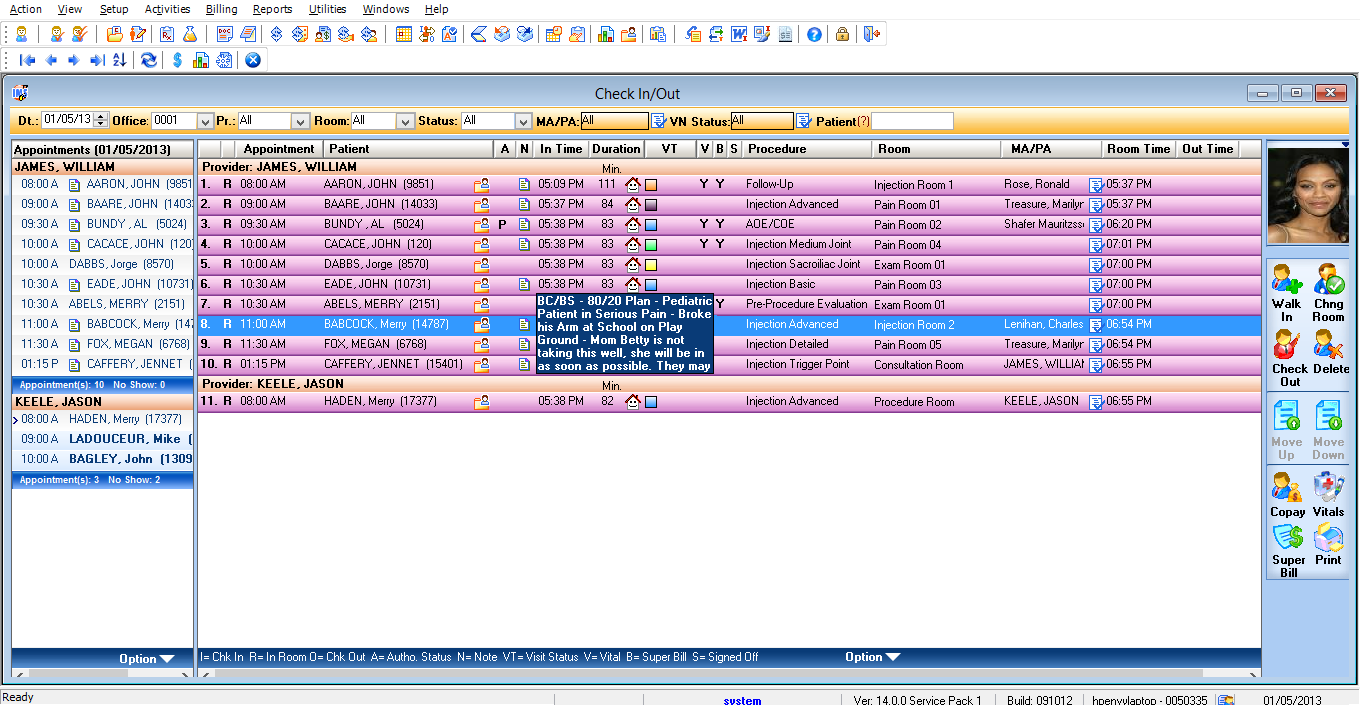Viewport: 1360px width, 705px height.
Task: Open the Utilities menu
Action: [x=327, y=9]
